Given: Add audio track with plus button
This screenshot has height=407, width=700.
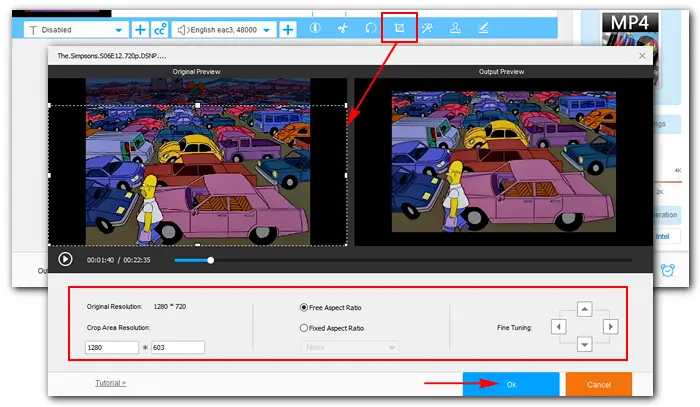Looking at the screenshot, I should [288, 30].
